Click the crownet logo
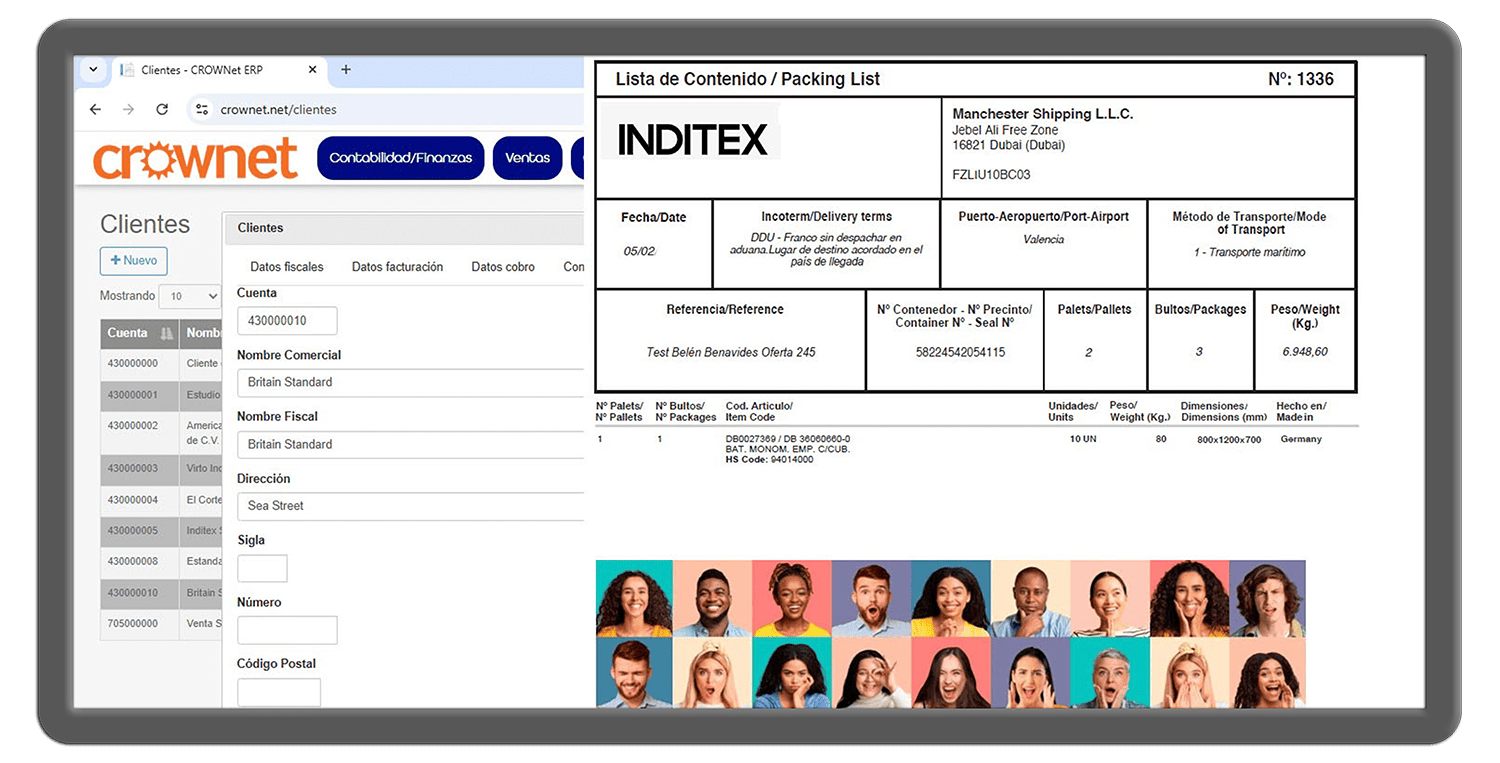 [x=196, y=159]
